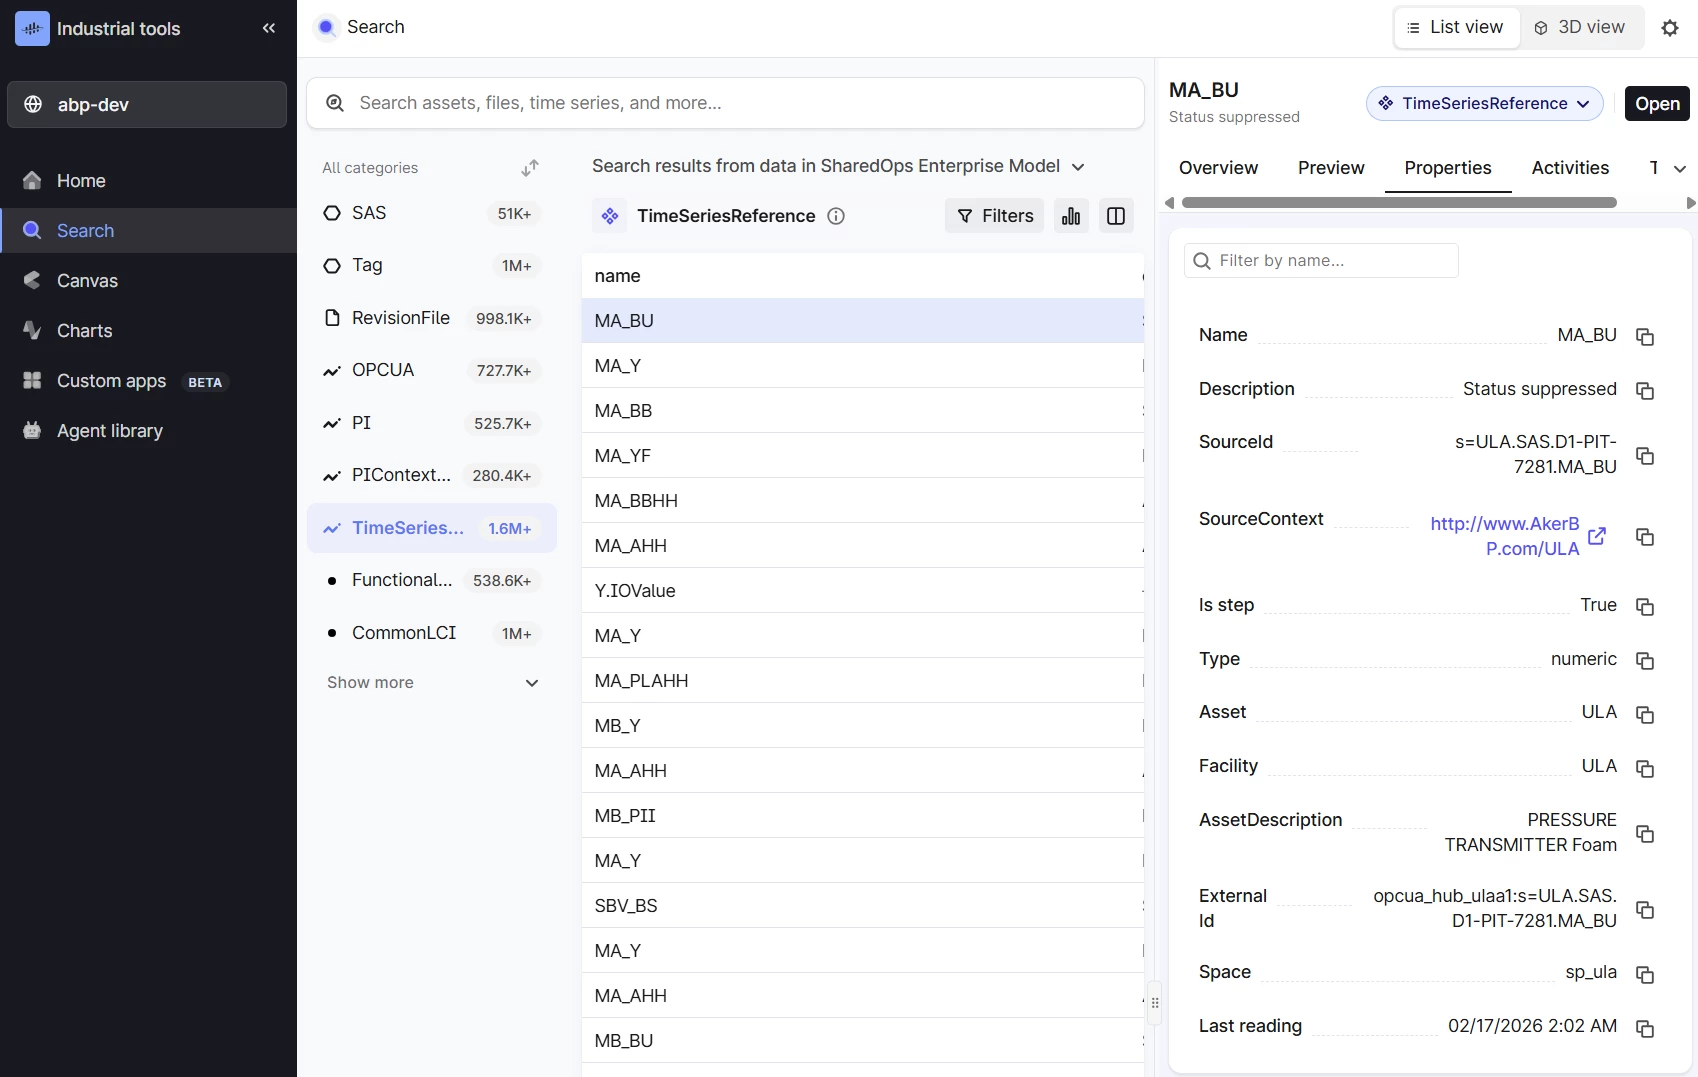Expand Show more categories
Screen dimensions: 1698x1077
pos(432,683)
